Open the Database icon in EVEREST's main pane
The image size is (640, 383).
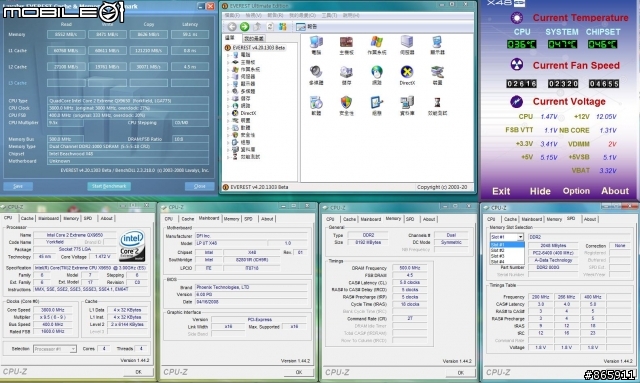(407, 102)
